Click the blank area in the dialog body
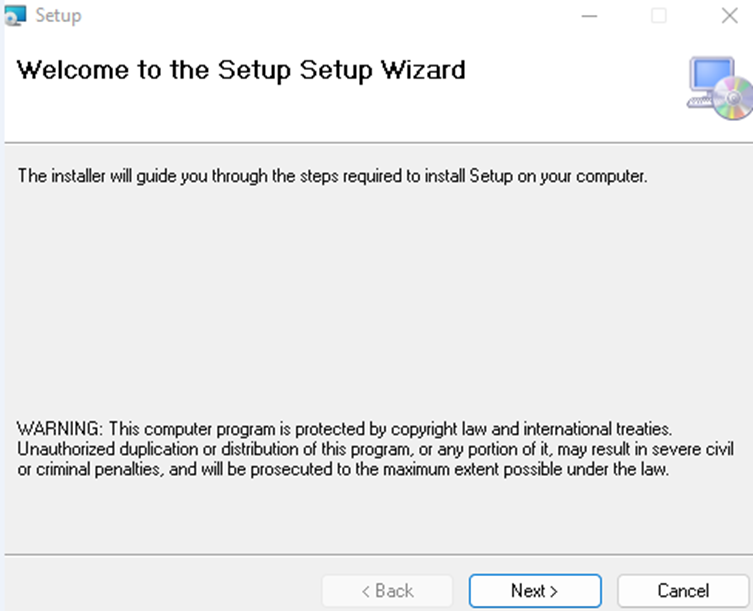 pos(376,300)
